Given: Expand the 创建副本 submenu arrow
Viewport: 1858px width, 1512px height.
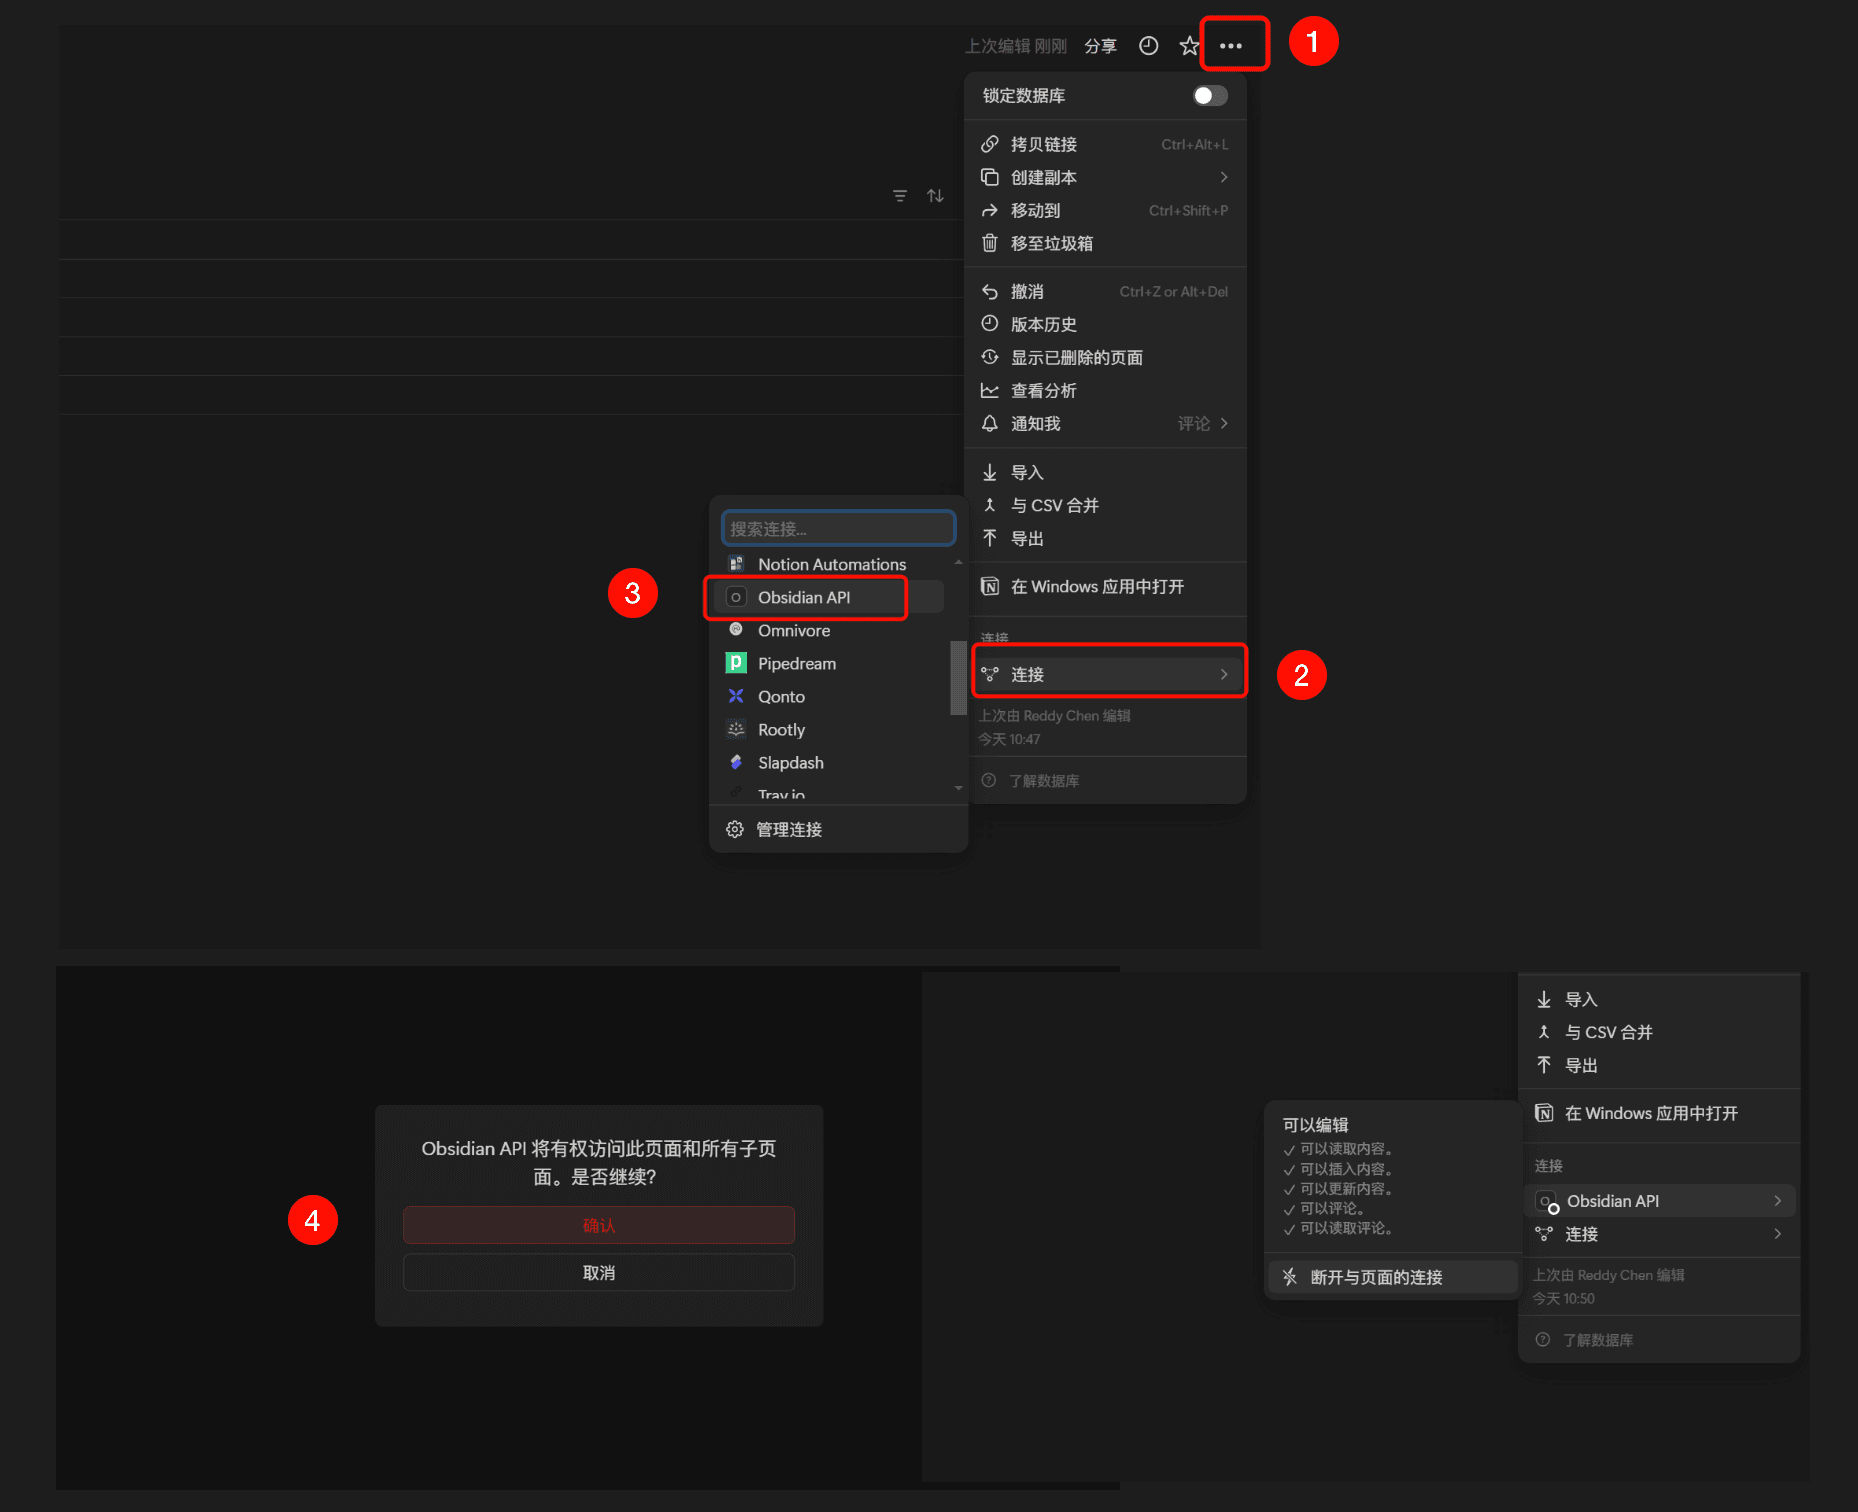Looking at the screenshot, I should click(1224, 177).
